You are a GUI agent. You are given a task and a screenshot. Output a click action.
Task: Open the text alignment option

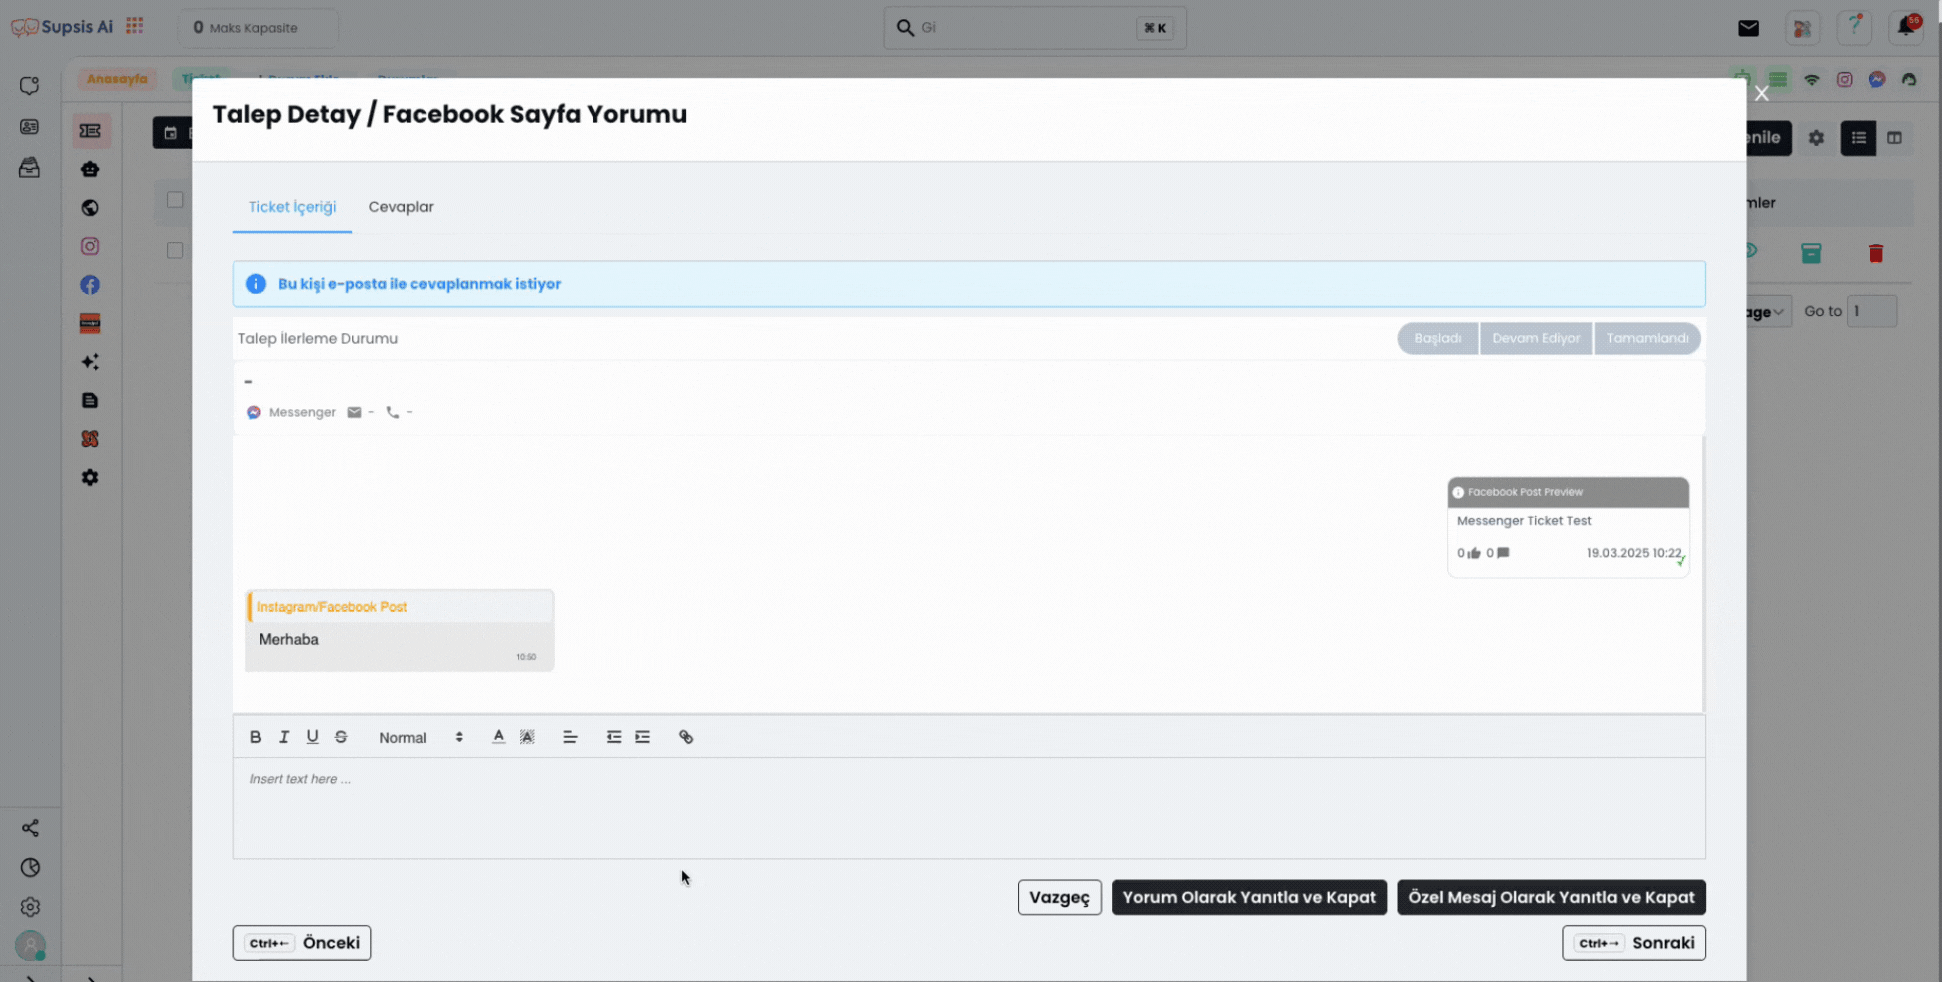(x=570, y=737)
